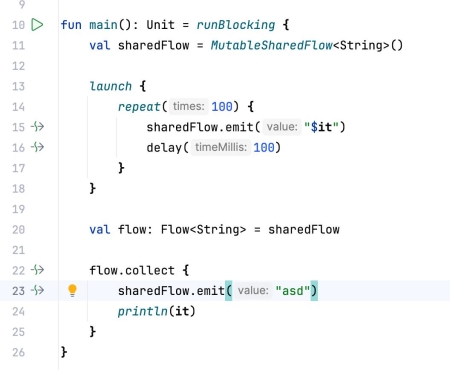This screenshot has height=370, width=450.
Task: Click the sharedFlow variable name on line 11
Action: pos(153,45)
